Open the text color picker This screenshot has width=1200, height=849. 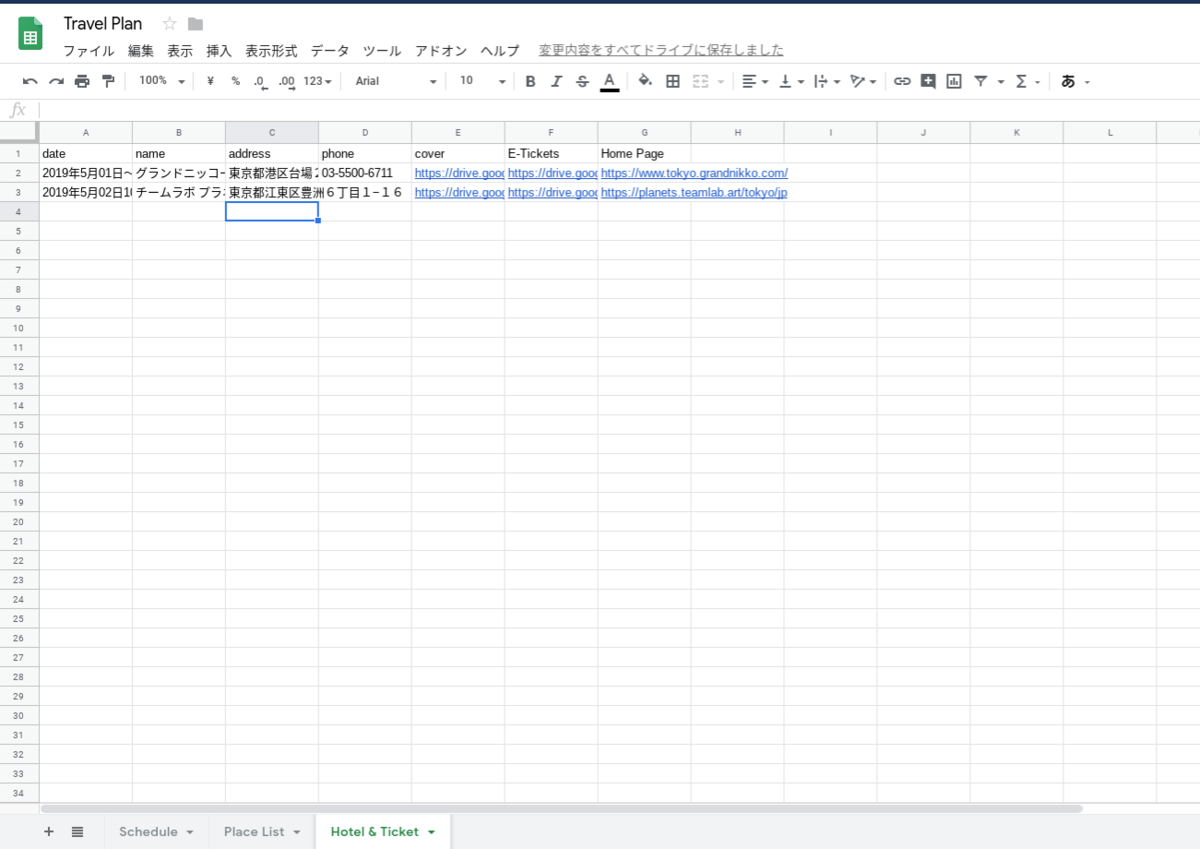pos(609,81)
